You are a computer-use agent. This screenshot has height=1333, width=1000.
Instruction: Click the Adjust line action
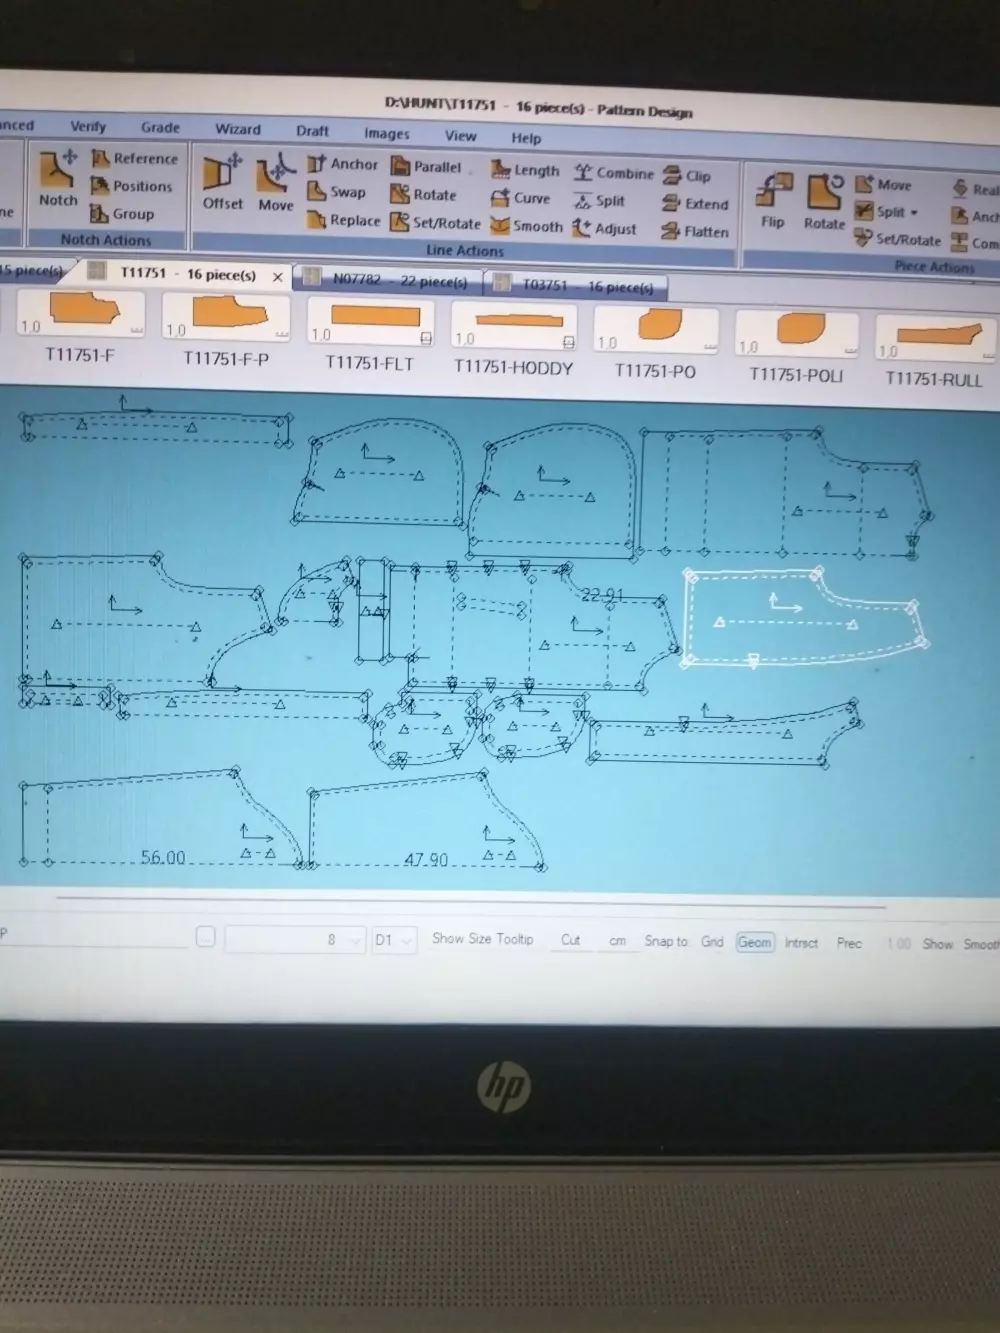605,229
